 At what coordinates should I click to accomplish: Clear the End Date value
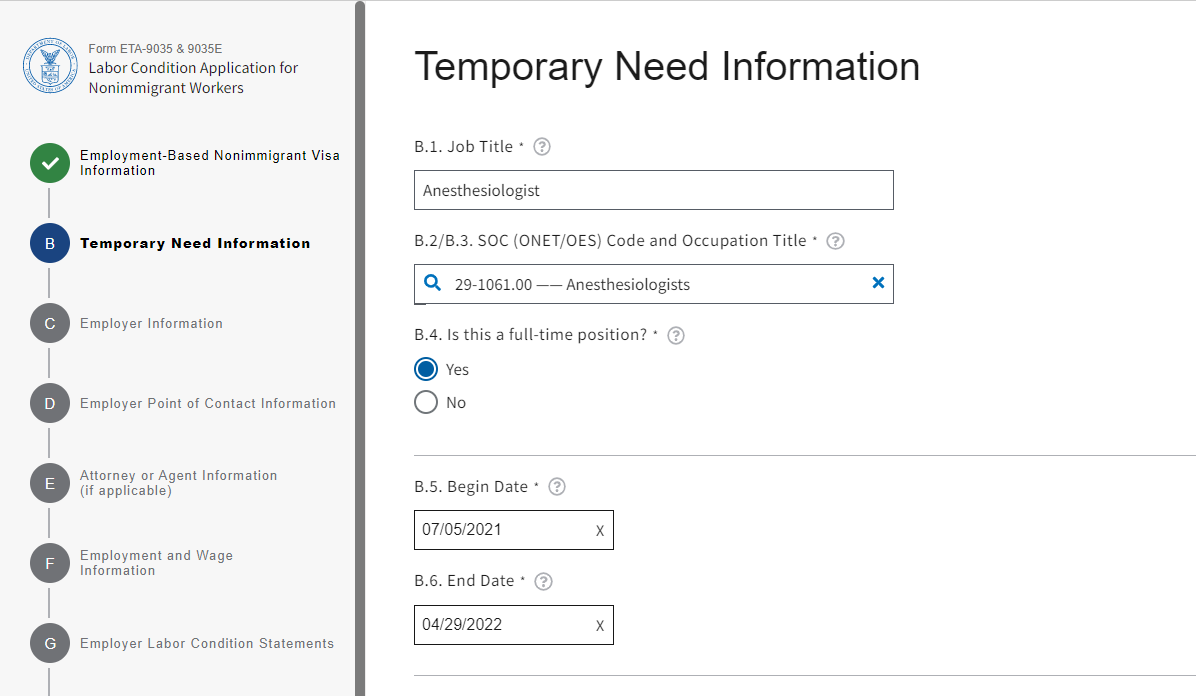[x=600, y=626]
